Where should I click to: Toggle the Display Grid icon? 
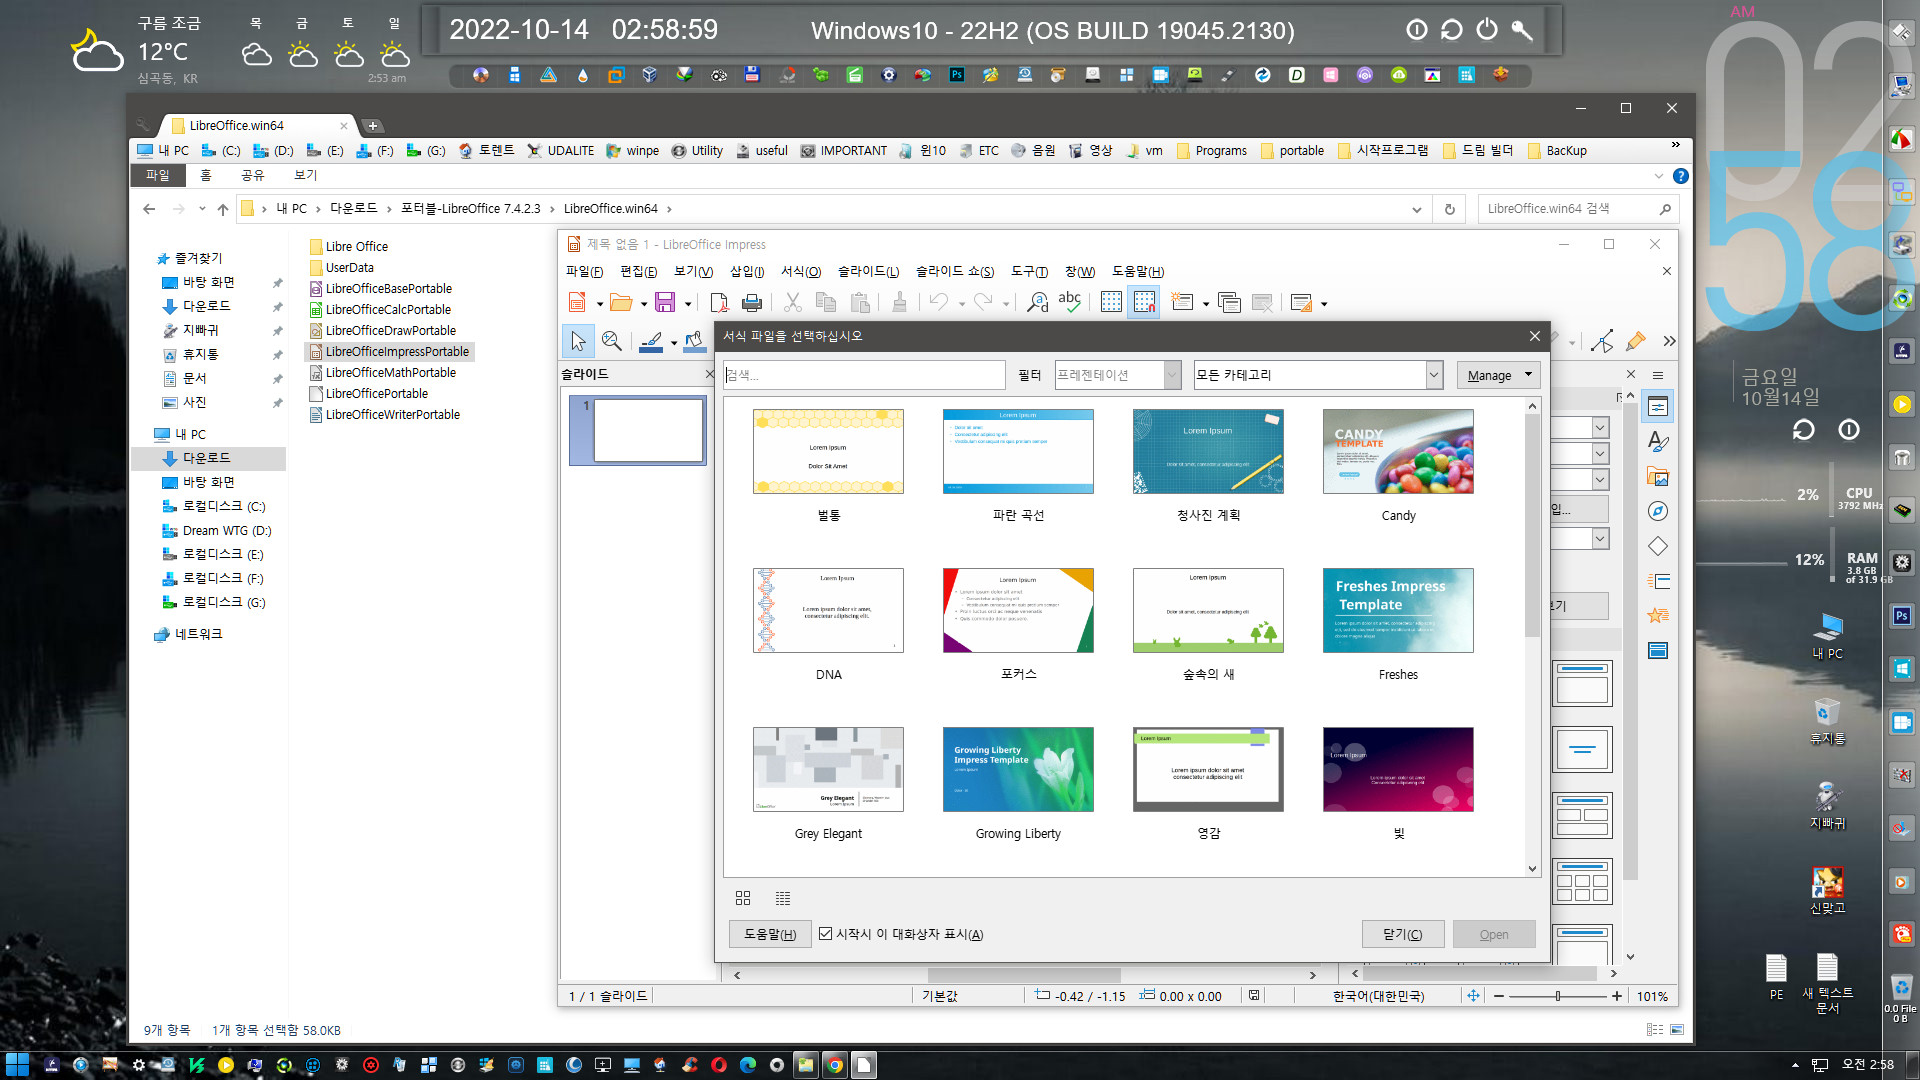point(1111,302)
